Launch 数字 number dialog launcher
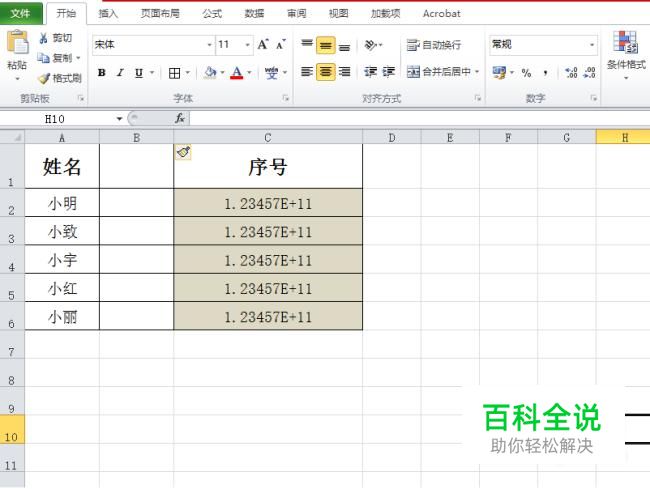This screenshot has width=650, height=489. (x=594, y=98)
